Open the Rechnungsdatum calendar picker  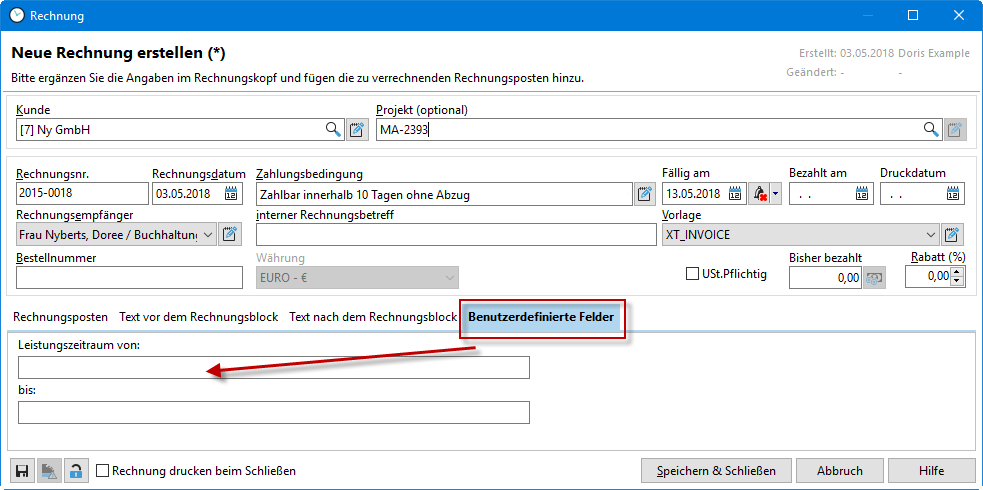pyautogui.click(x=232, y=194)
